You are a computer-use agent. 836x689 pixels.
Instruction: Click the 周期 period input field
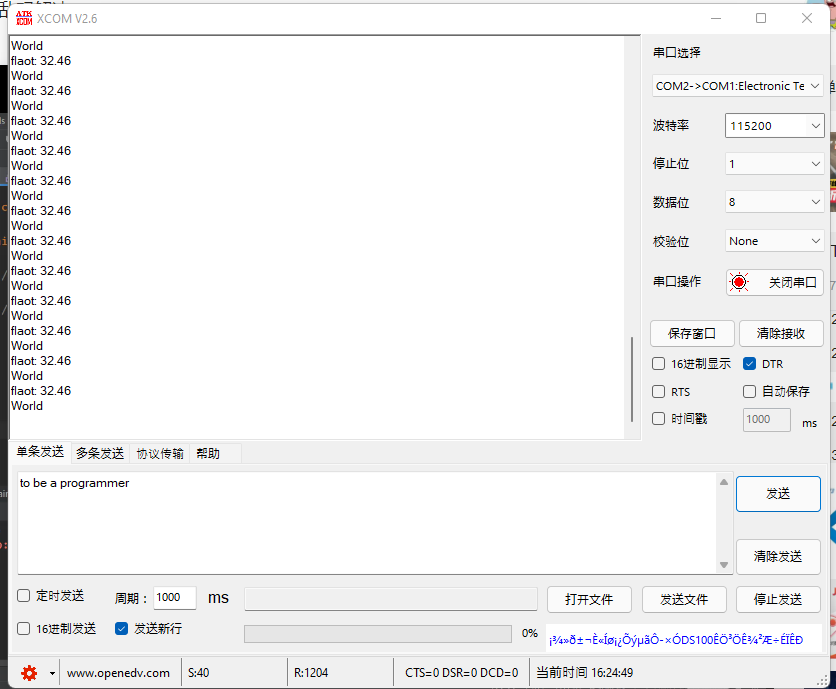pos(174,597)
